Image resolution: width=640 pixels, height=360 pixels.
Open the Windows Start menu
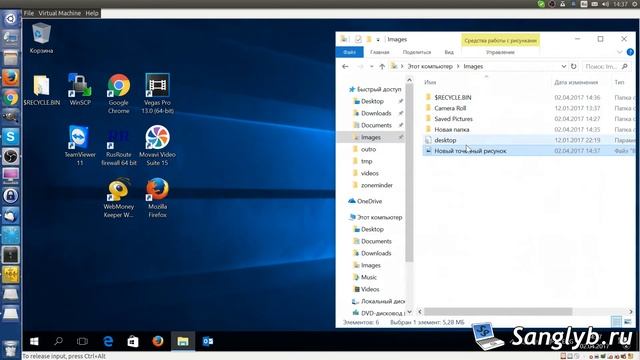coord(34,341)
